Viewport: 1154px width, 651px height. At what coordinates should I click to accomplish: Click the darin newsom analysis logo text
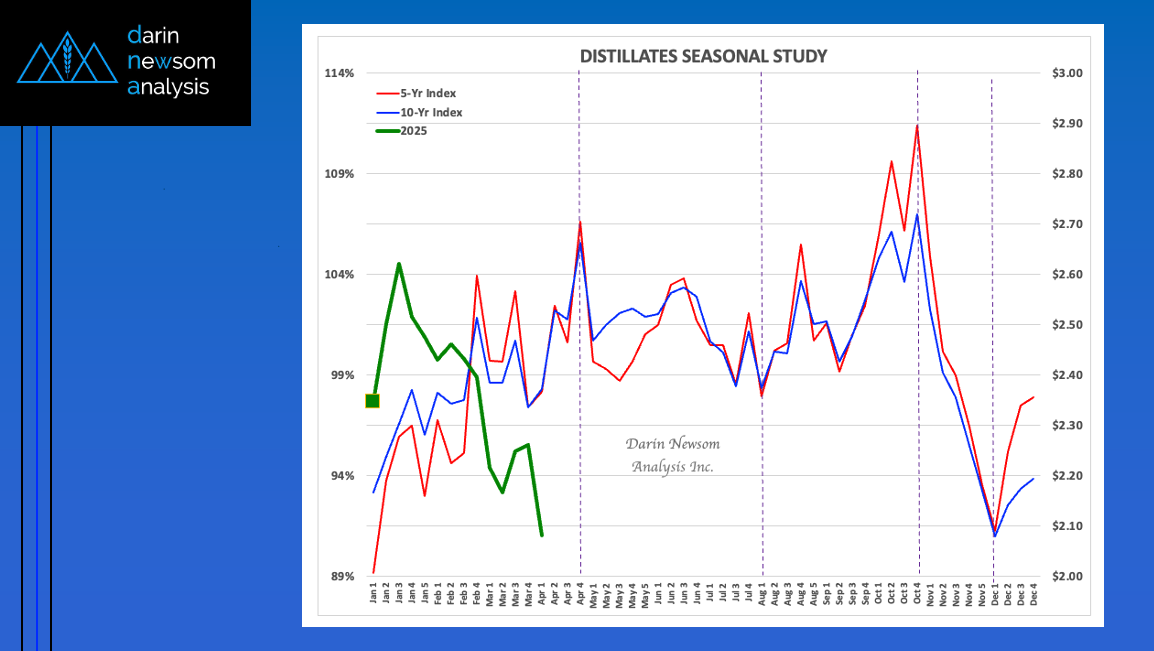click(171, 61)
